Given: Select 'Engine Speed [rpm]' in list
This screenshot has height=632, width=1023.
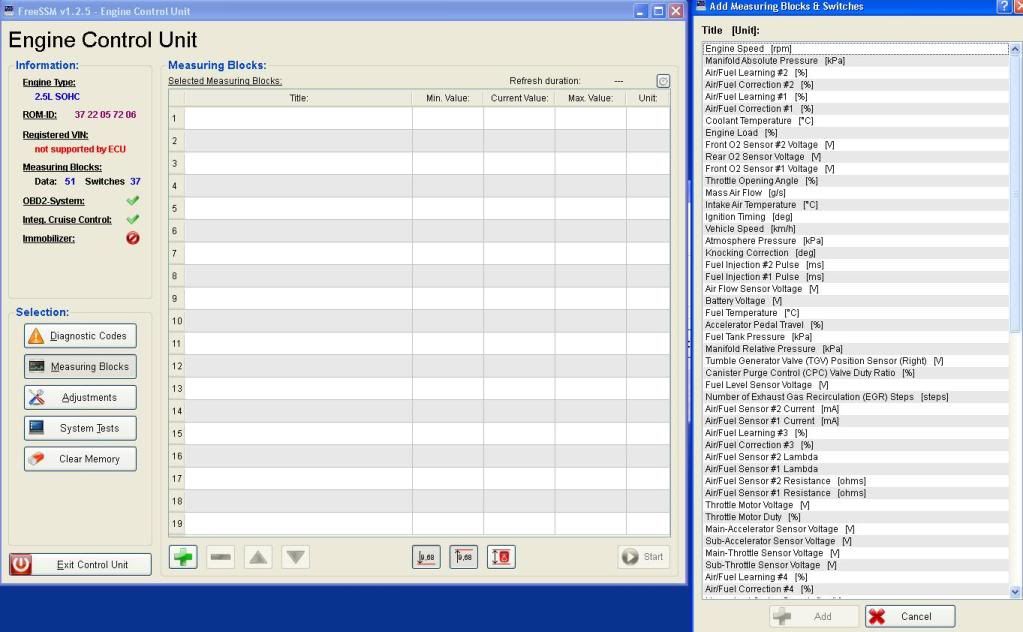Looking at the screenshot, I should tap(855, 48).
